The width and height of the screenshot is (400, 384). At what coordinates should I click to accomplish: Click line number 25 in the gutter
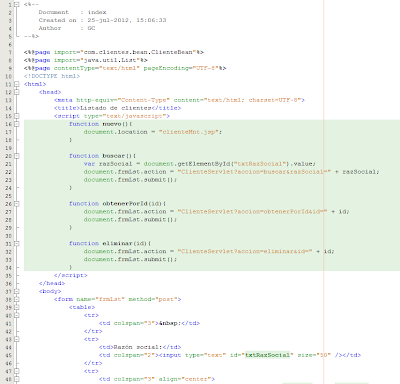tap(8, 196)
